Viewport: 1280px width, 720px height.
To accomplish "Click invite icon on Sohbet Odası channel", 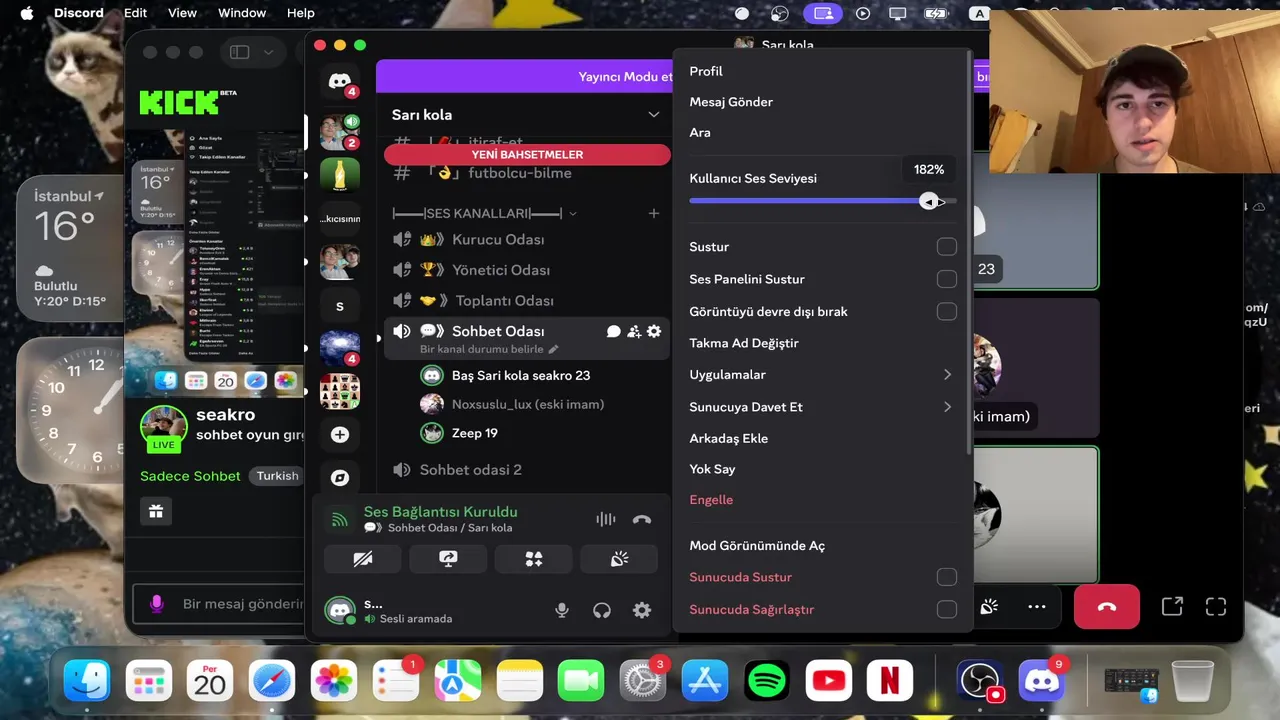I will point(634,331).
